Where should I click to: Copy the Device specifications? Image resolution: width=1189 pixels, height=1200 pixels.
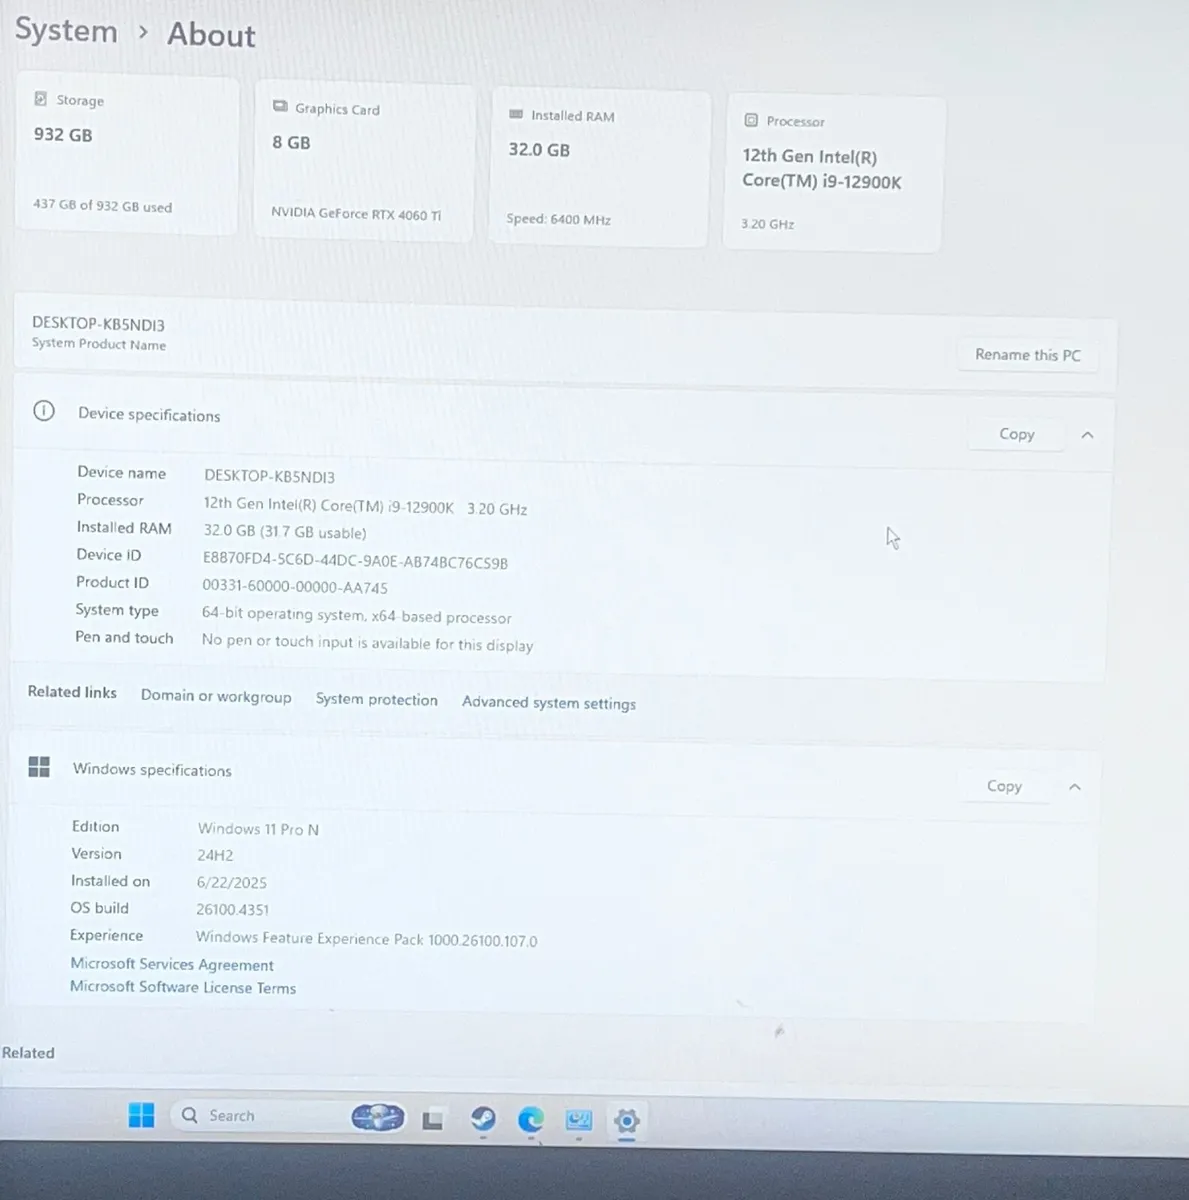click(x=1016, y=434)
